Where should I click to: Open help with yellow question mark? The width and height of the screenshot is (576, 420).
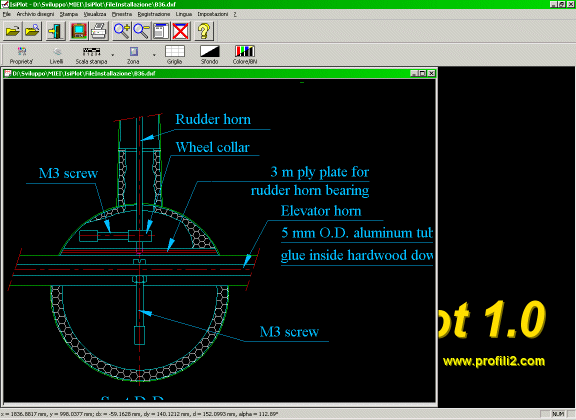click(x=204, y=31)
